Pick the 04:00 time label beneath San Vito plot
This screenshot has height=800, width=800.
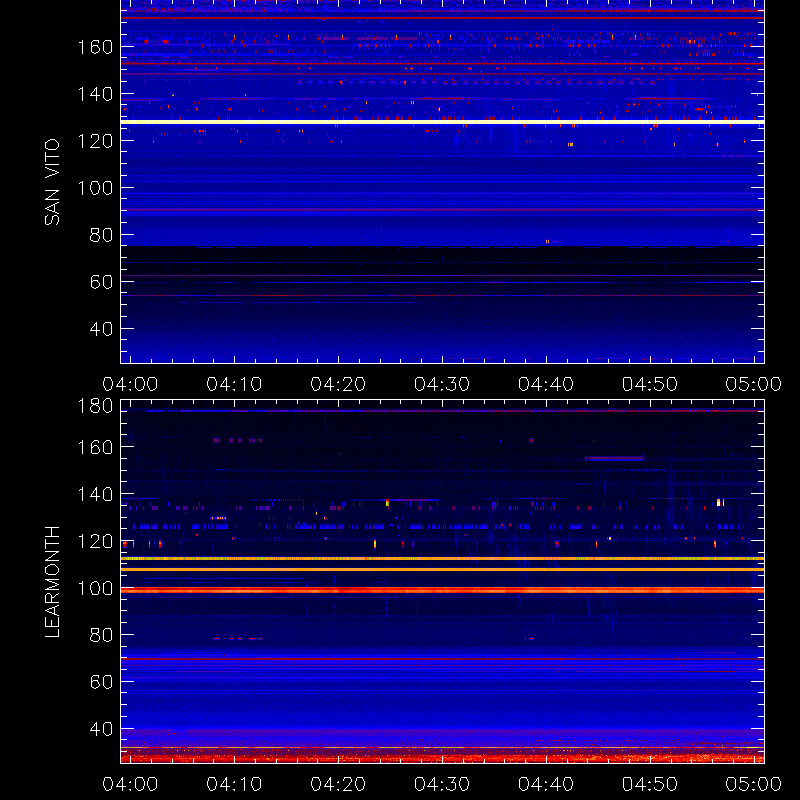point(130,384)
